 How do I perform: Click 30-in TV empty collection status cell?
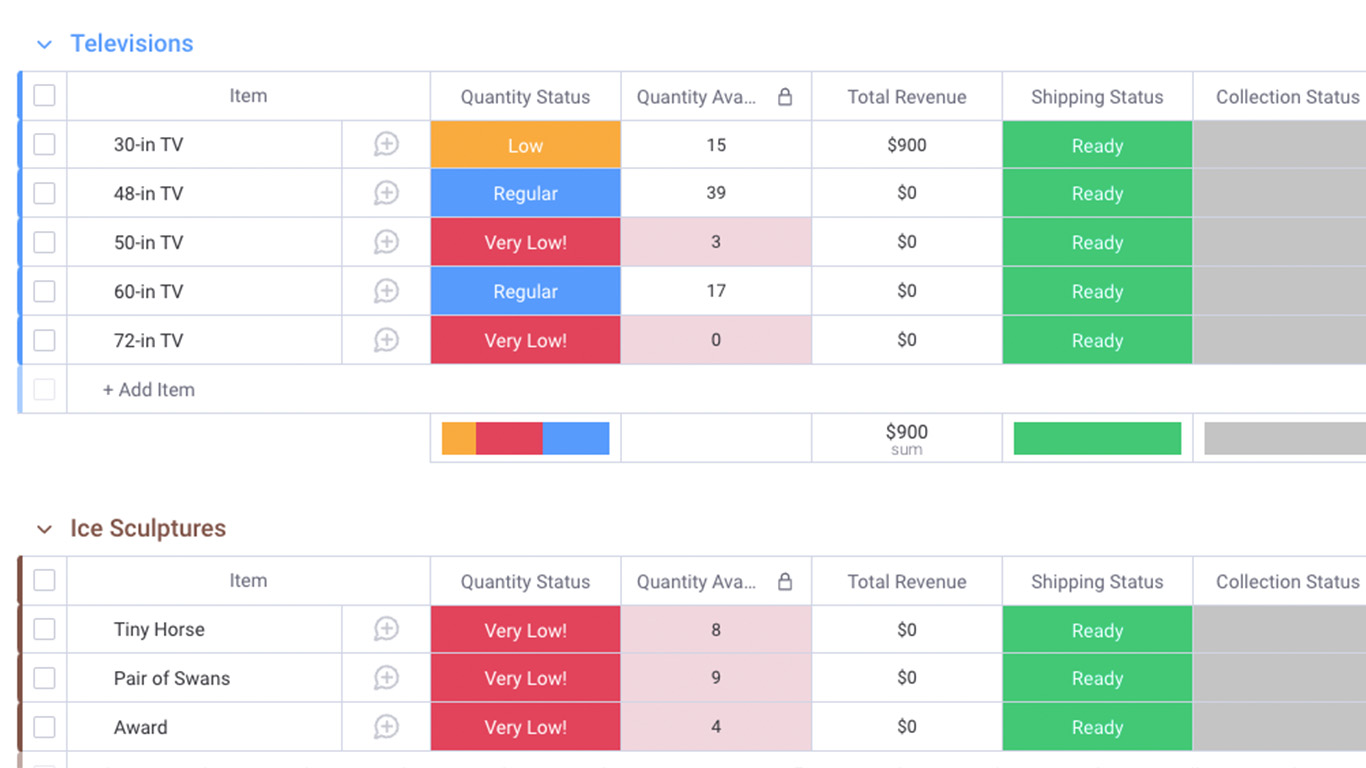[1280, 145]
